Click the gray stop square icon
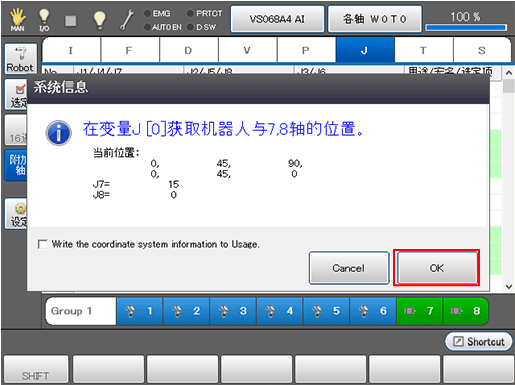Screen dimensions: 515x385 coord(71,21)
